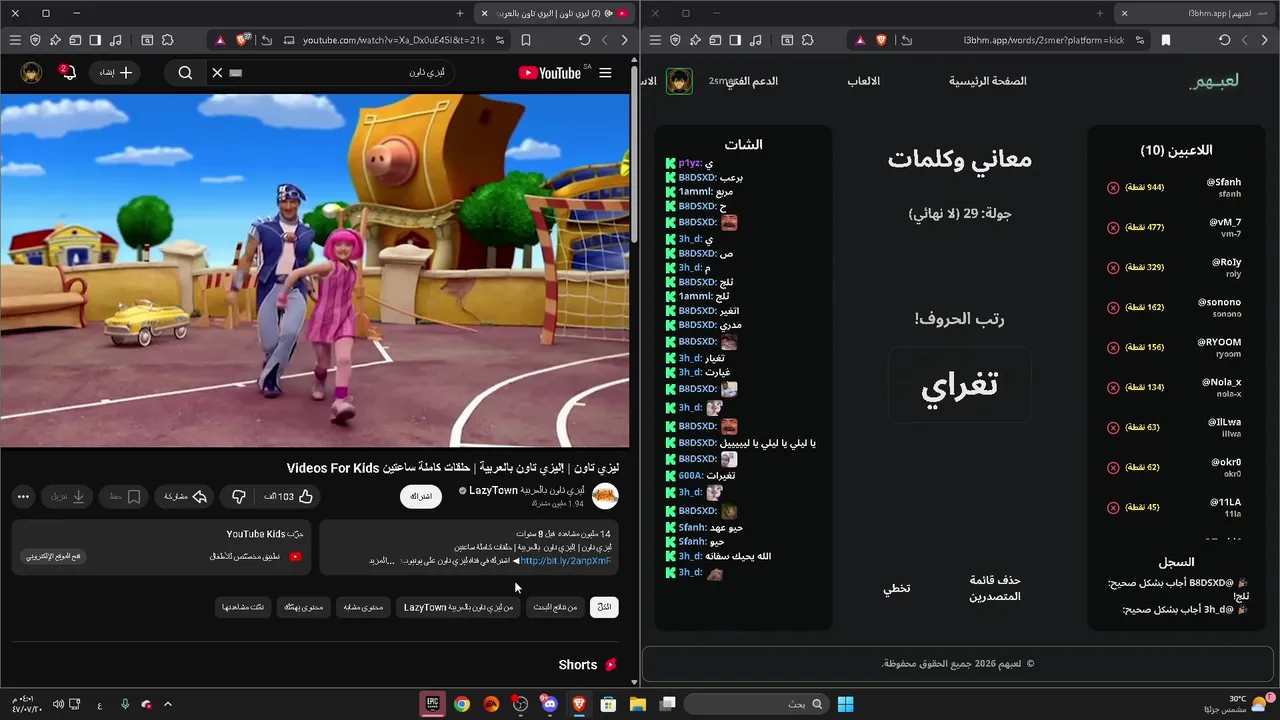This screenshot has width=1280, height=720.
Task: Remove player @Nola_x with X icon
Action: point(1113,387)
